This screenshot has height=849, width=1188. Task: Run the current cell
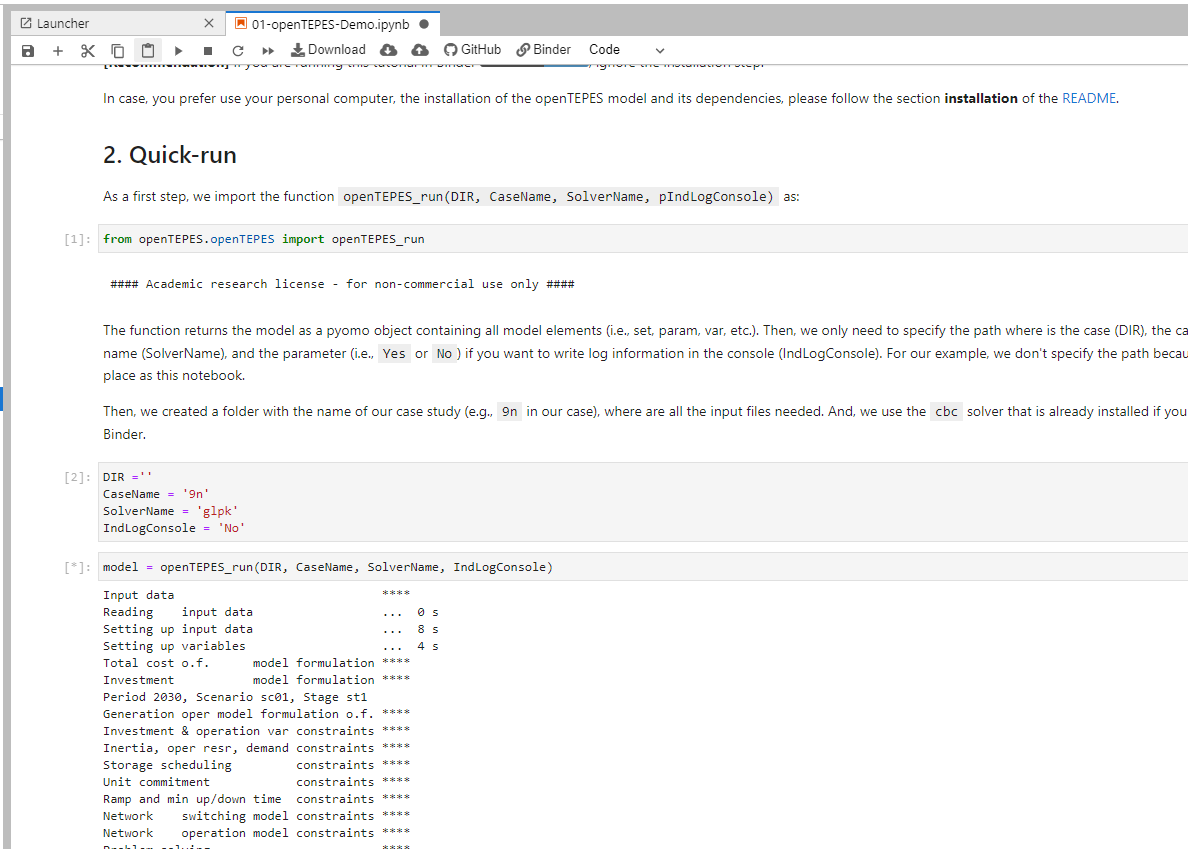click(x=178, y=50)
